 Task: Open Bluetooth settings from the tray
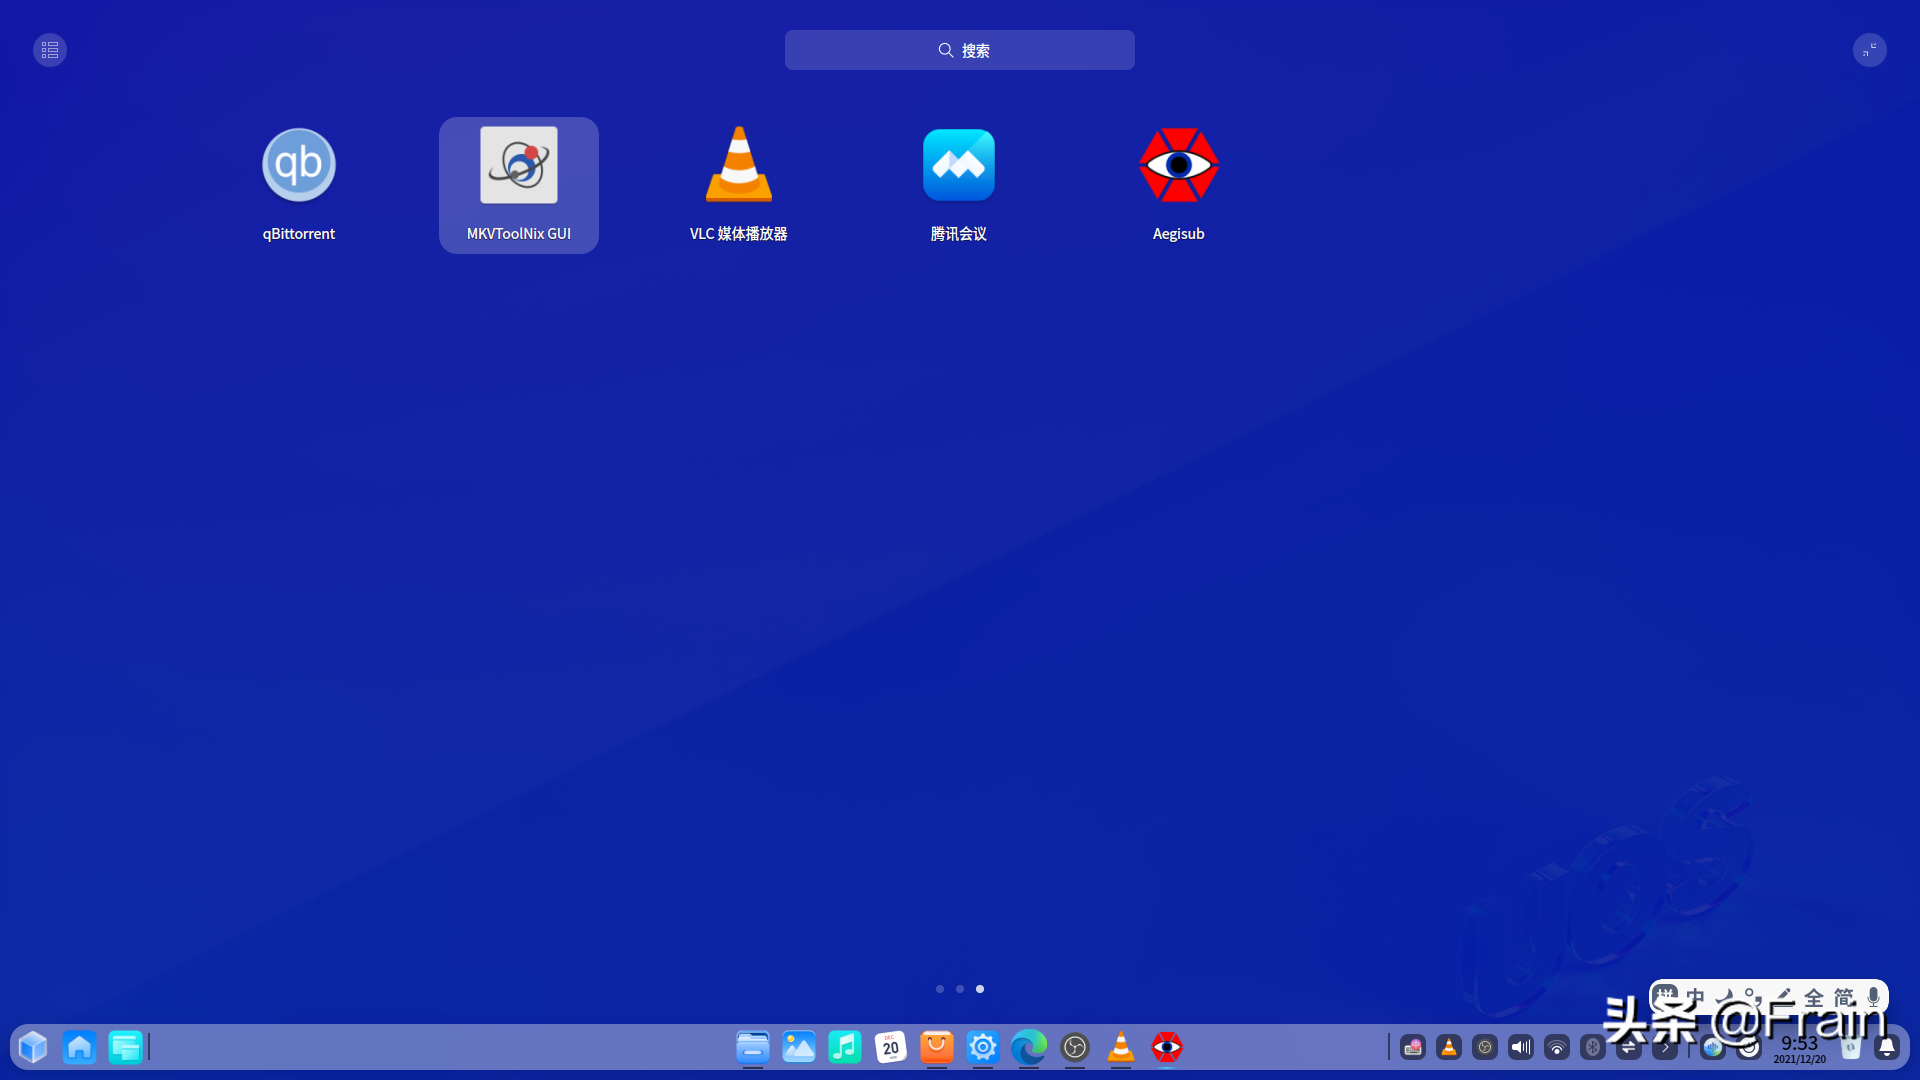pyautogui.click(x=1592, y=1047)
